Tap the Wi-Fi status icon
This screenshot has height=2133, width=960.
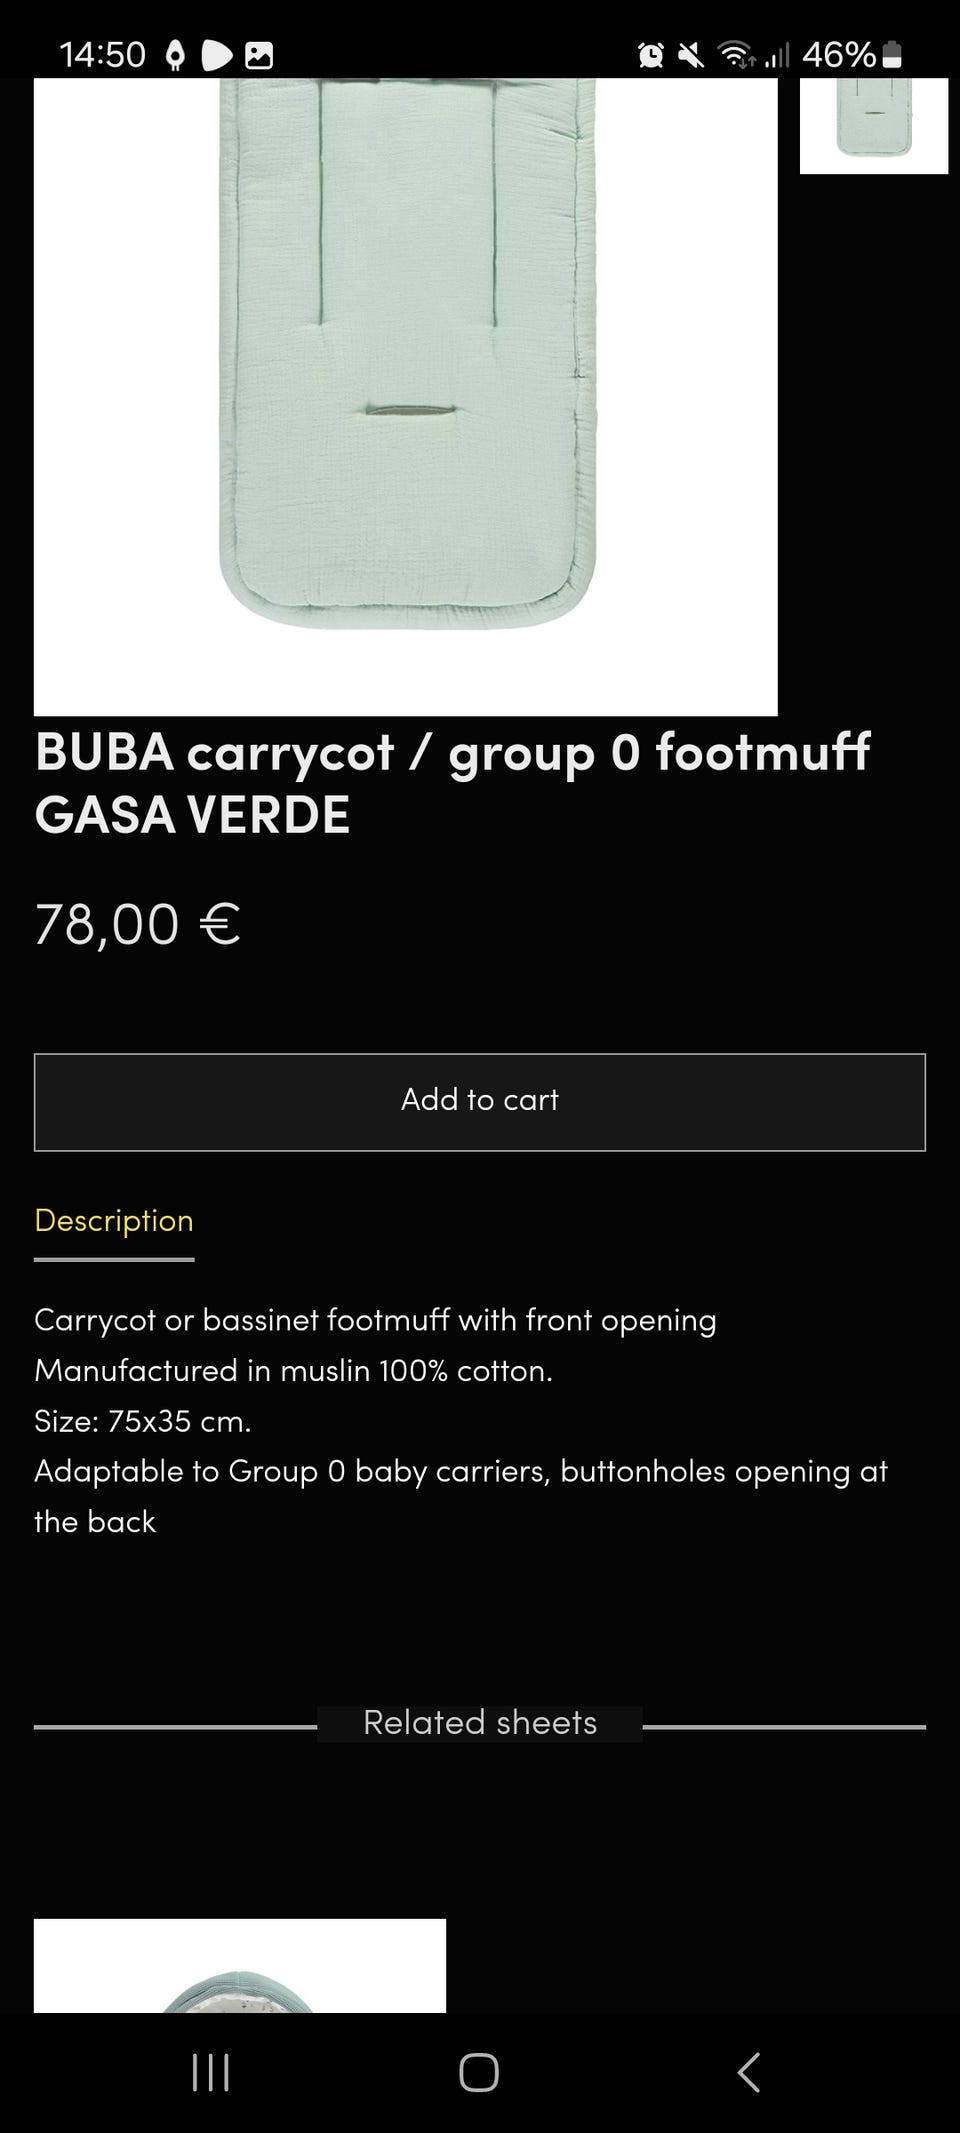[x=736, y=55]
